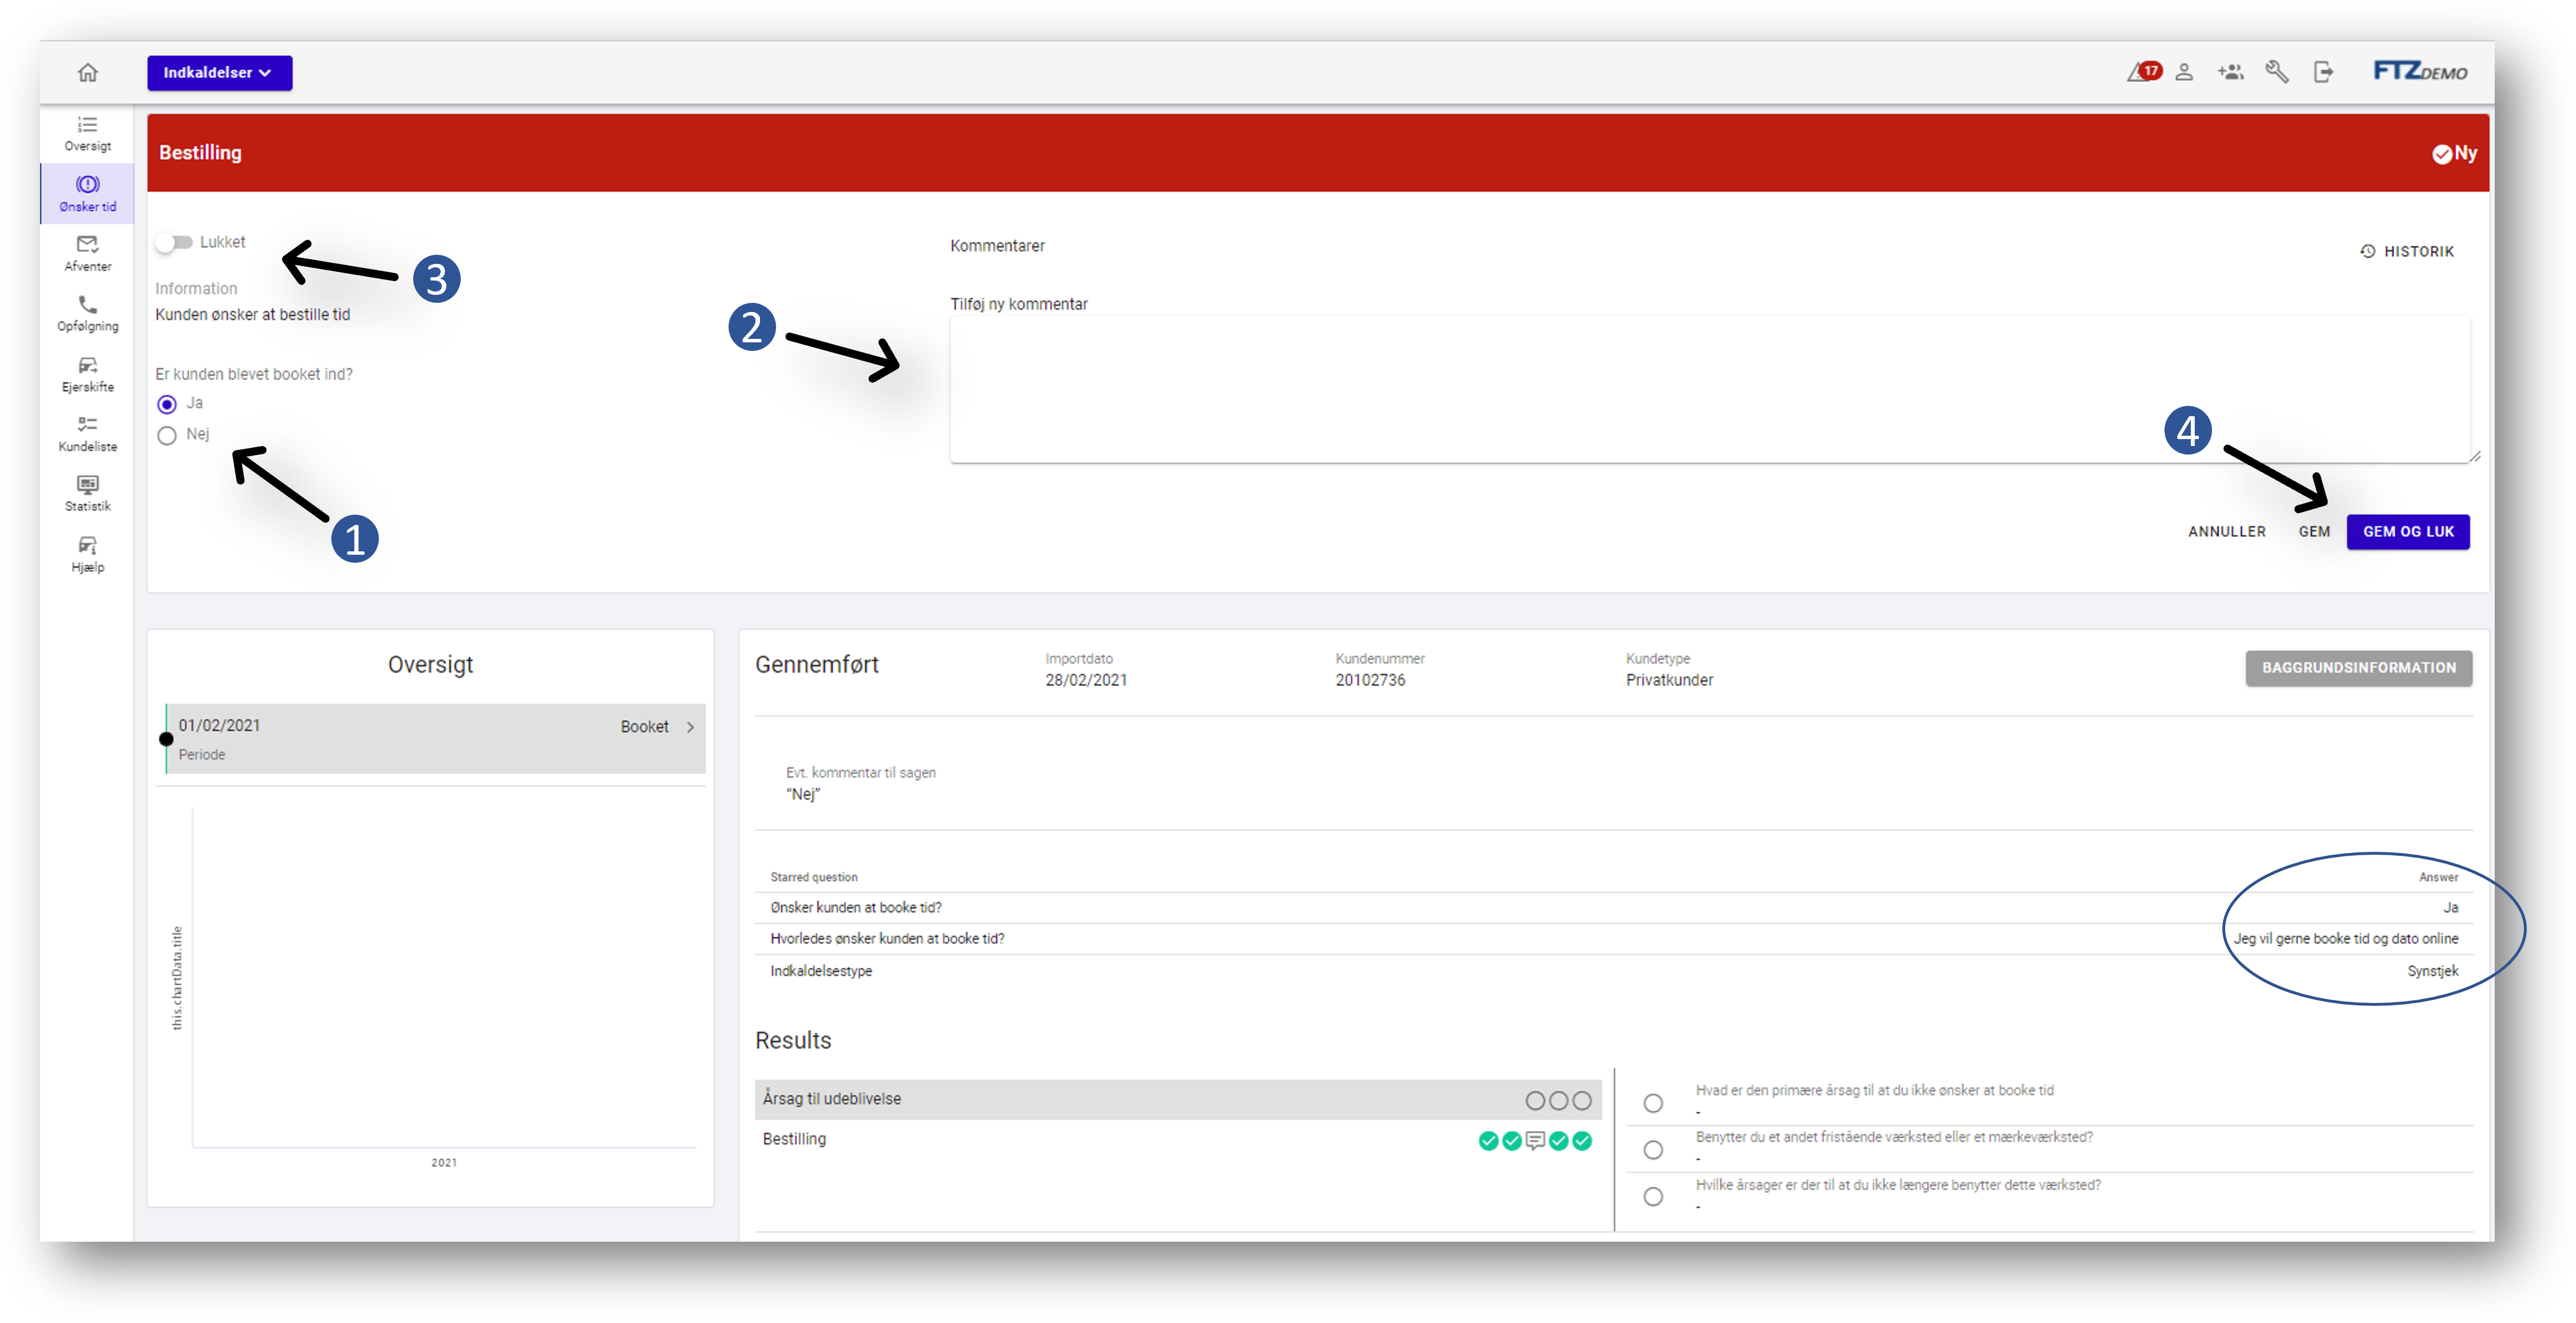Image resolution: width=2576 pixels, height=1323 pixels.
Task: Click the ANNULLER button
Action: pyautogui.click(x=2226, y=531)
